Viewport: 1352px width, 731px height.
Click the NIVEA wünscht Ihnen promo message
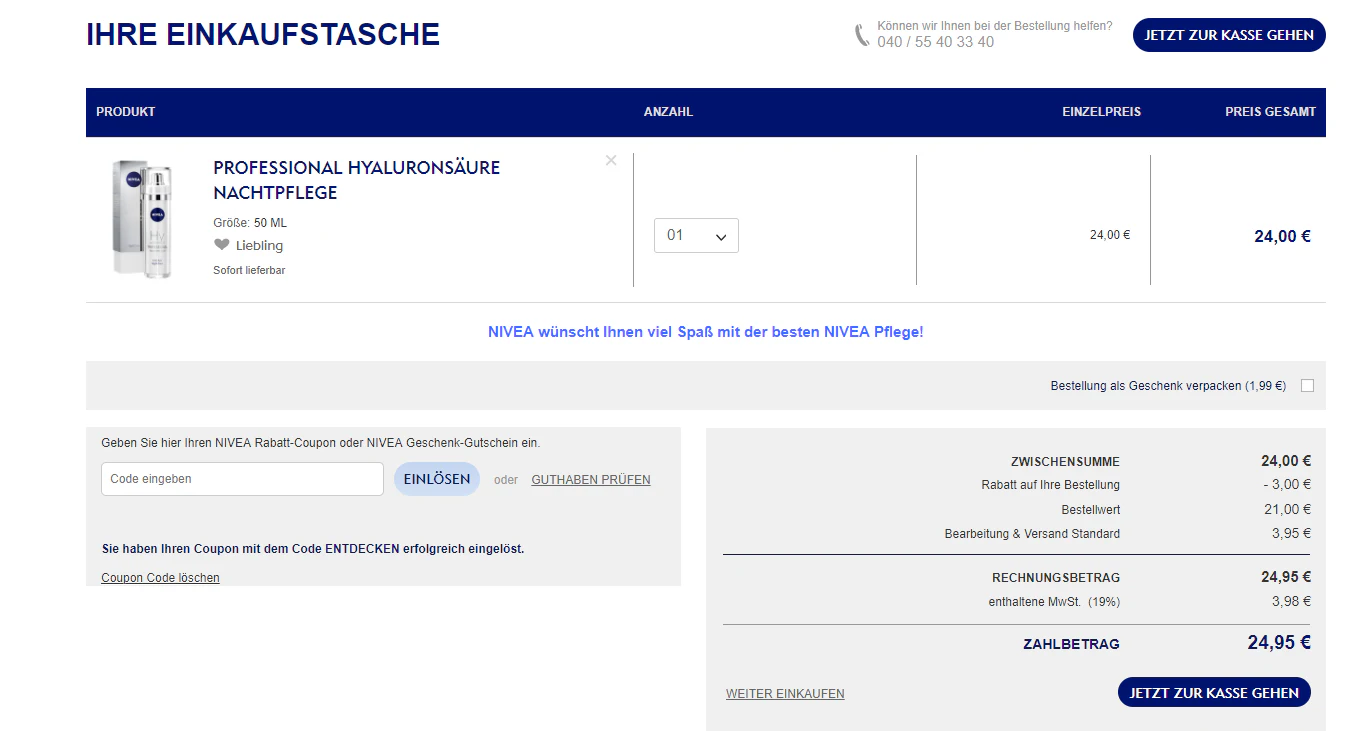tap(706, 332)
